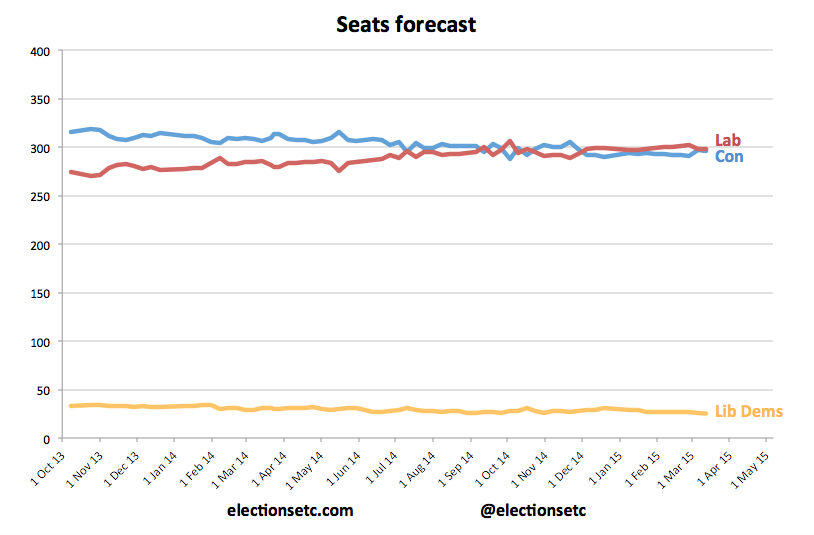This screenshot has height=535, width=814.
Task: Click the 50 y-axis label
Action: click(x=41, y=391)
